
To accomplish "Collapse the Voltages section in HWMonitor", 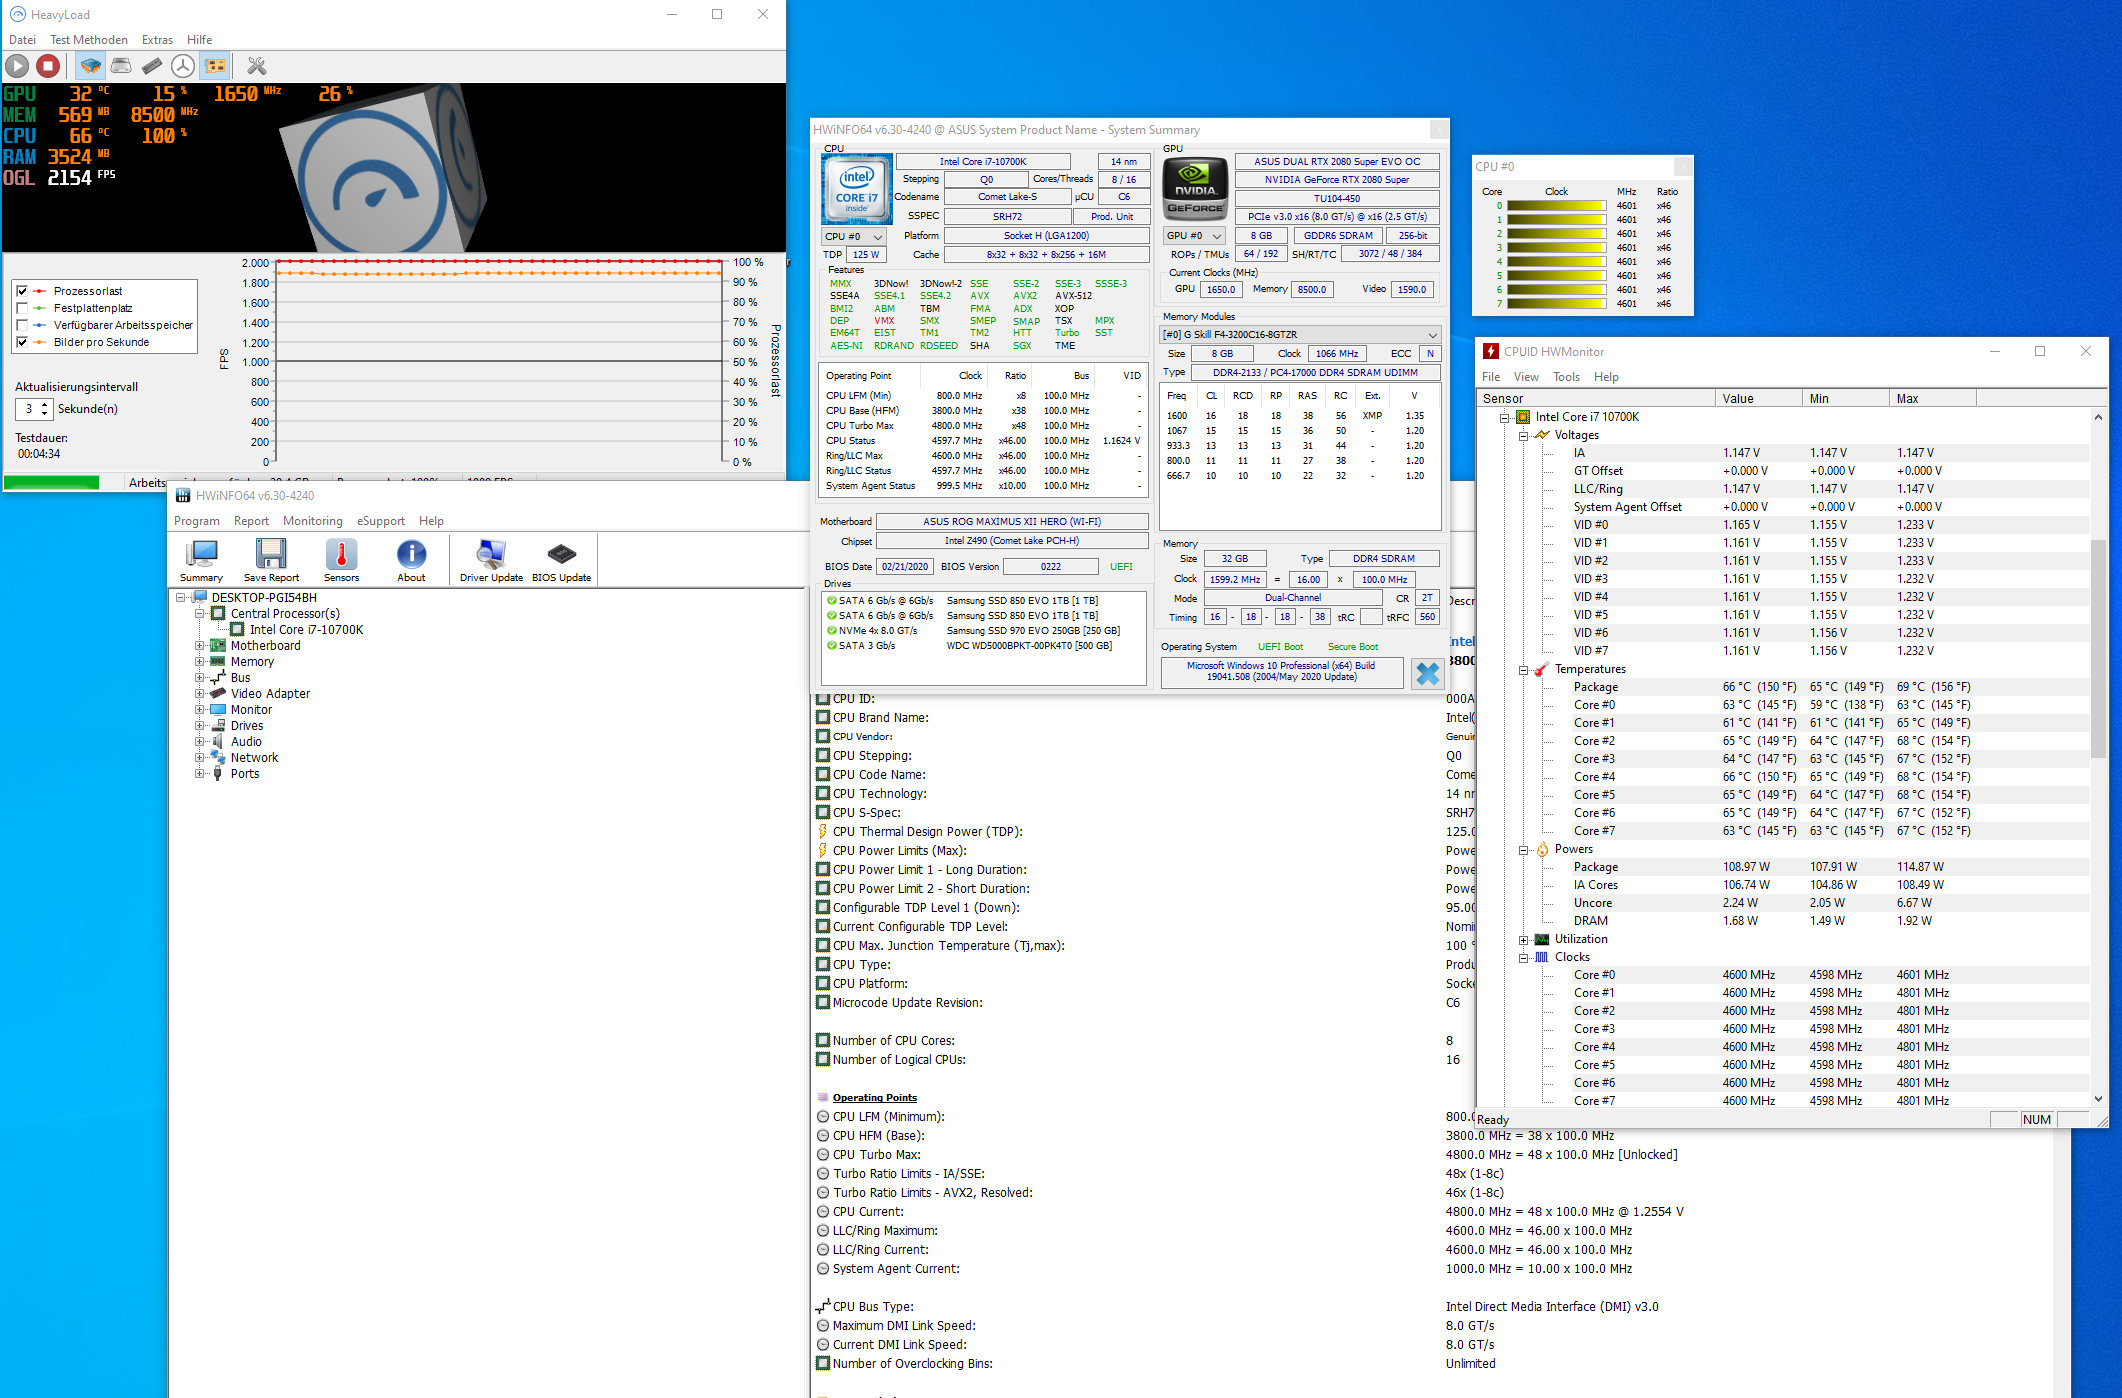I will tap(1523, 436).
